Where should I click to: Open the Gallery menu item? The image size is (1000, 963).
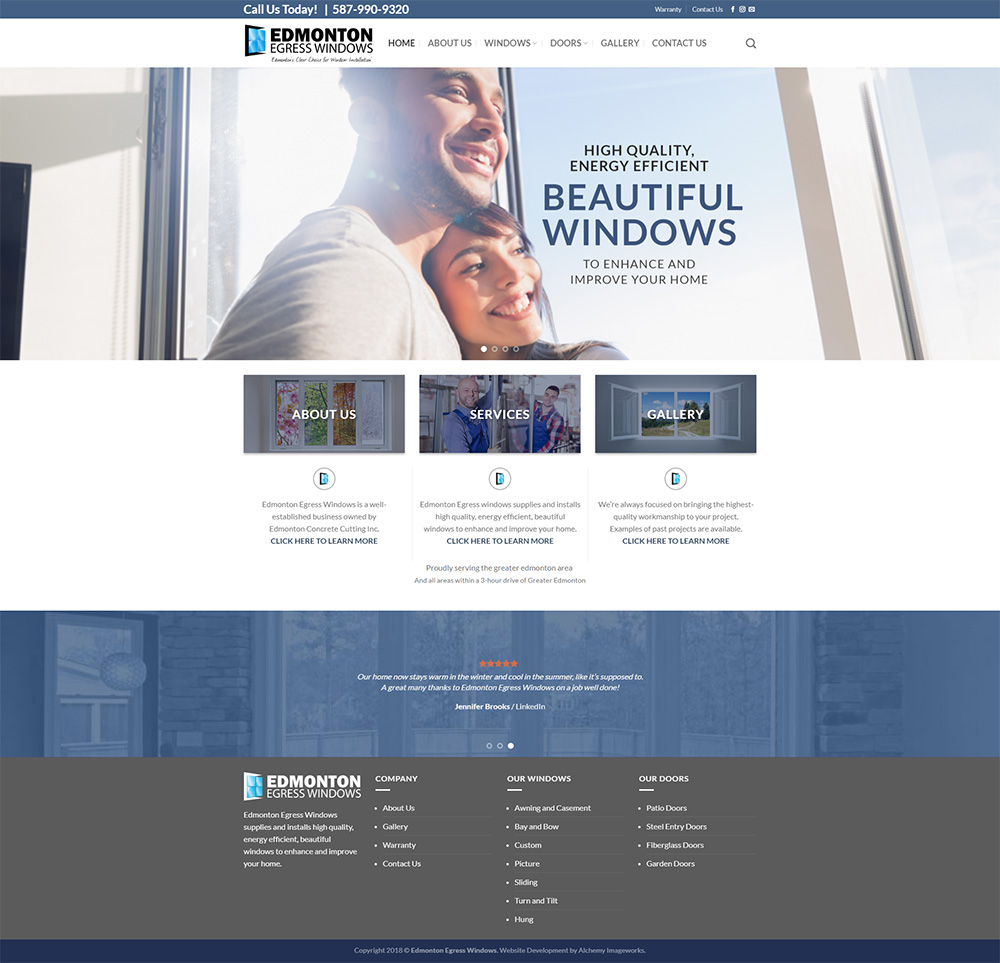point(619,43)
